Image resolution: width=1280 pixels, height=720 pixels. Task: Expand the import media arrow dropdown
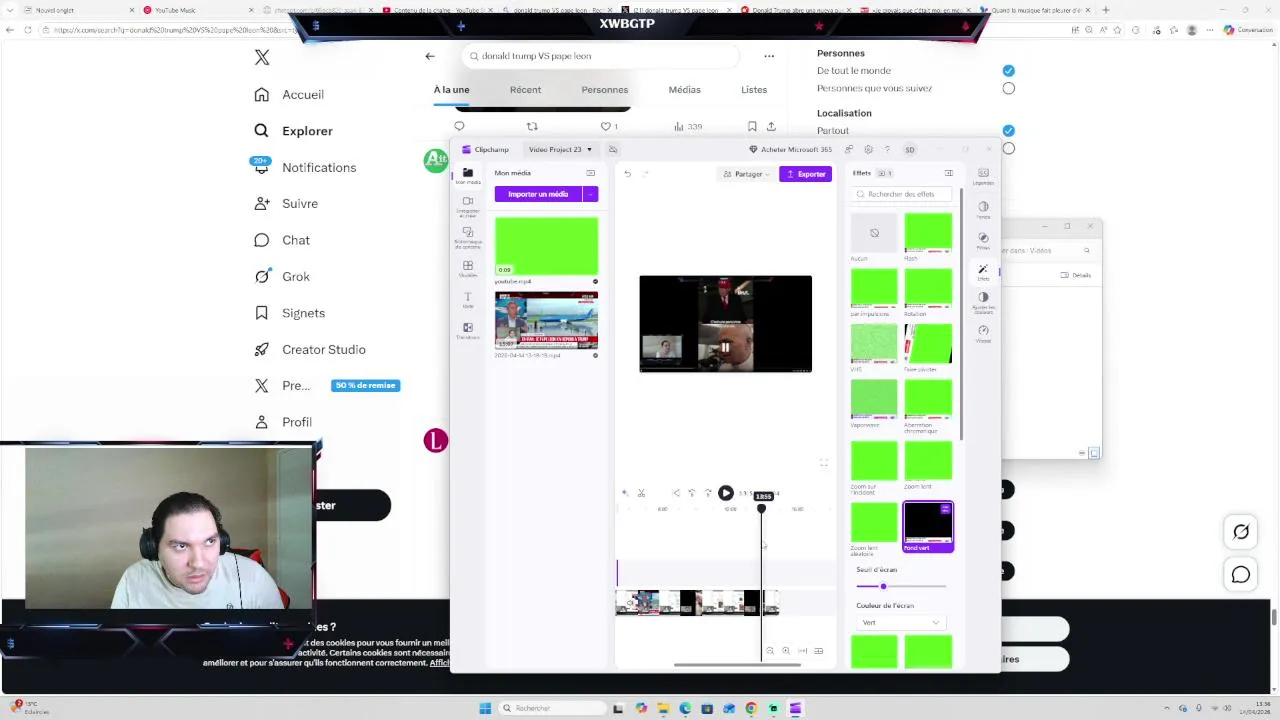[590, 194]
